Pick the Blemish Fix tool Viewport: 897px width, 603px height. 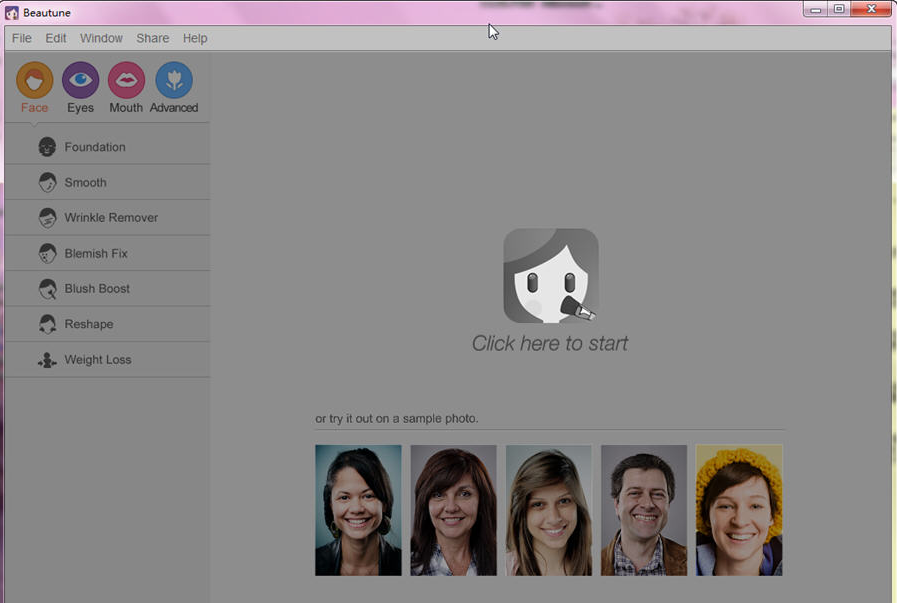96,254
